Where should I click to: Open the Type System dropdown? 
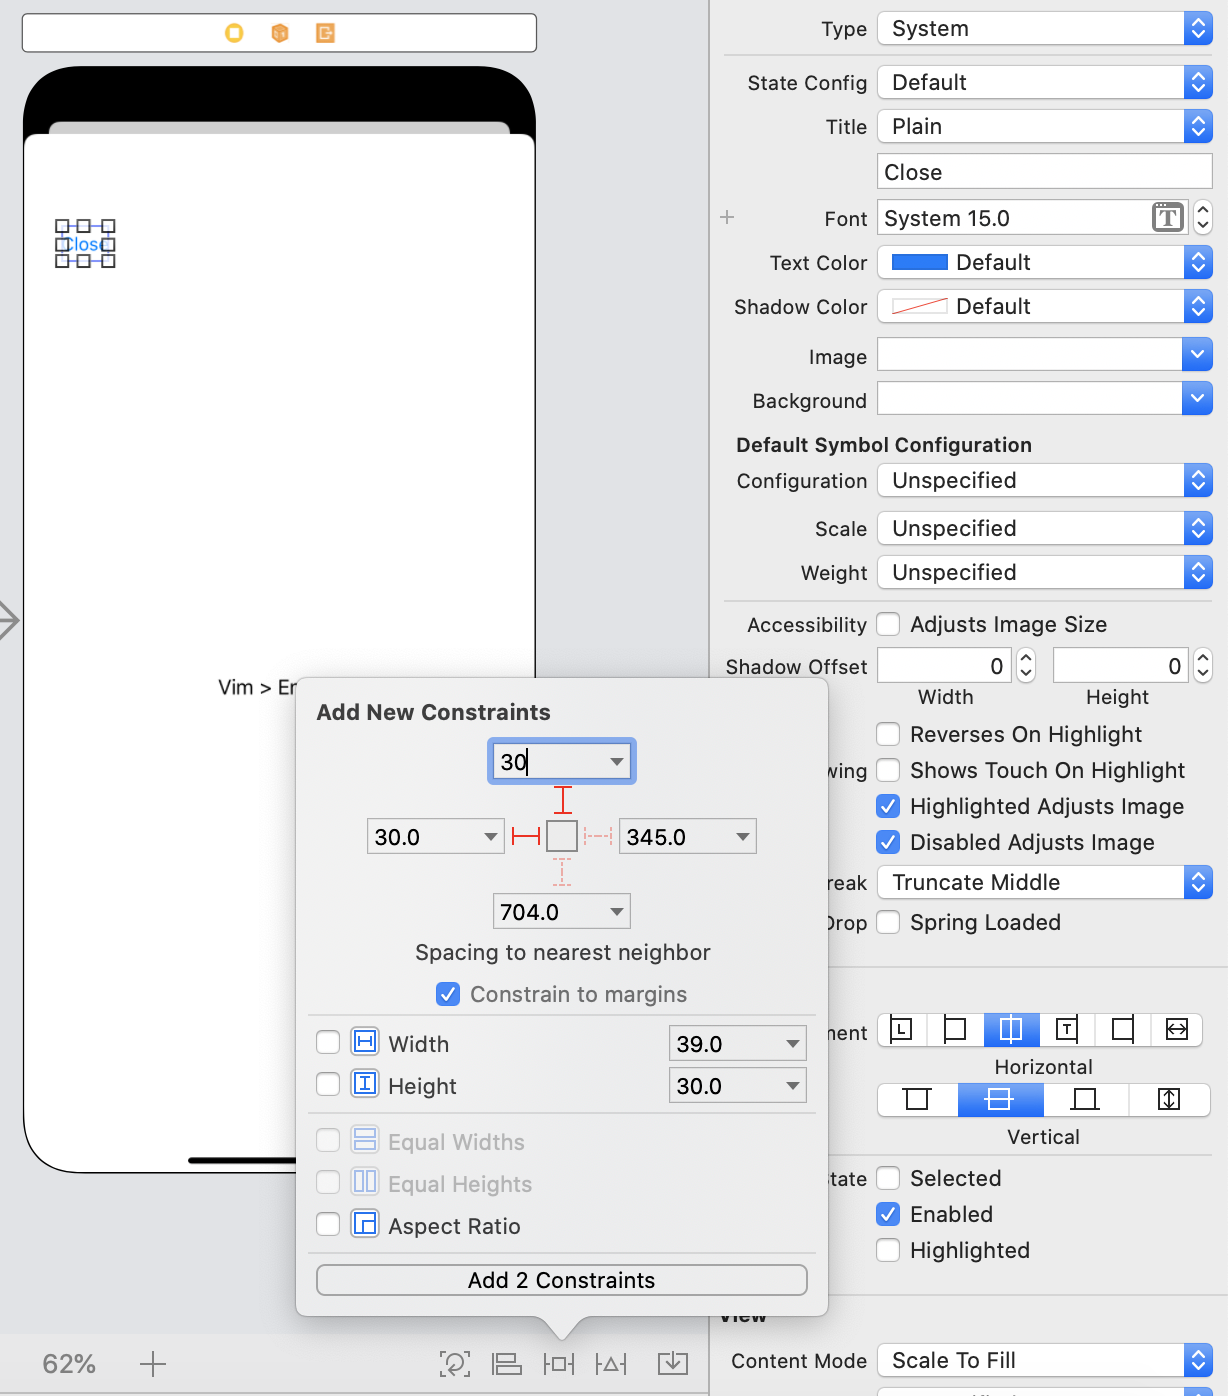pos(1045,28)
